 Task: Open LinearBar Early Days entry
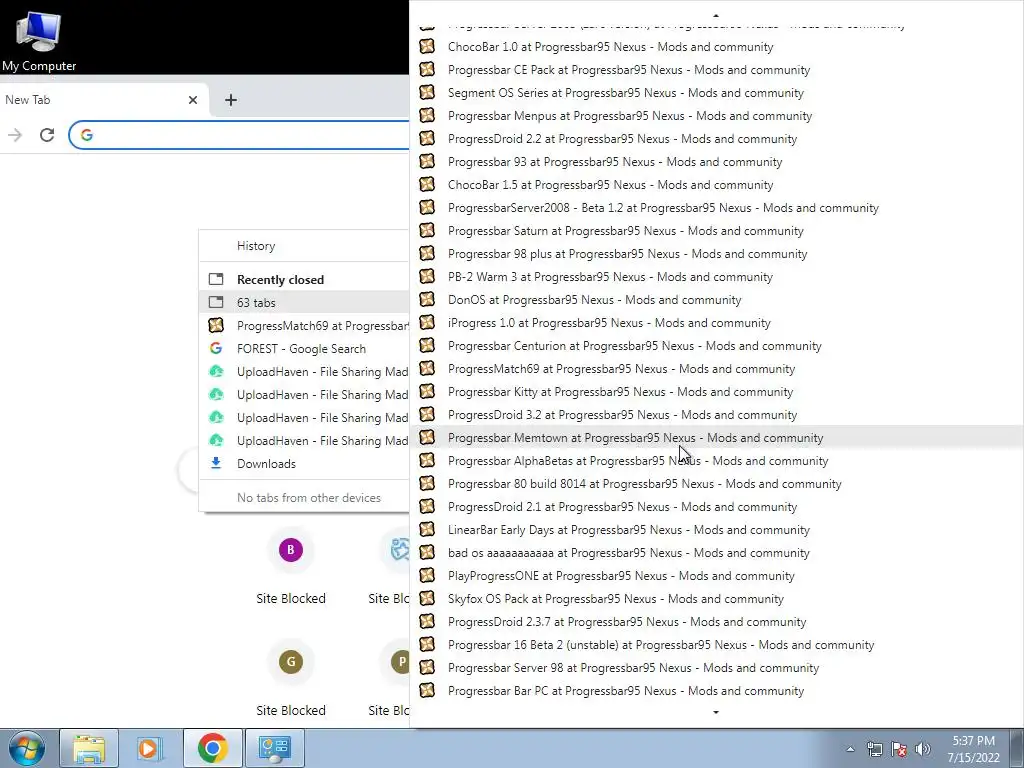click(x=716, y=530)
